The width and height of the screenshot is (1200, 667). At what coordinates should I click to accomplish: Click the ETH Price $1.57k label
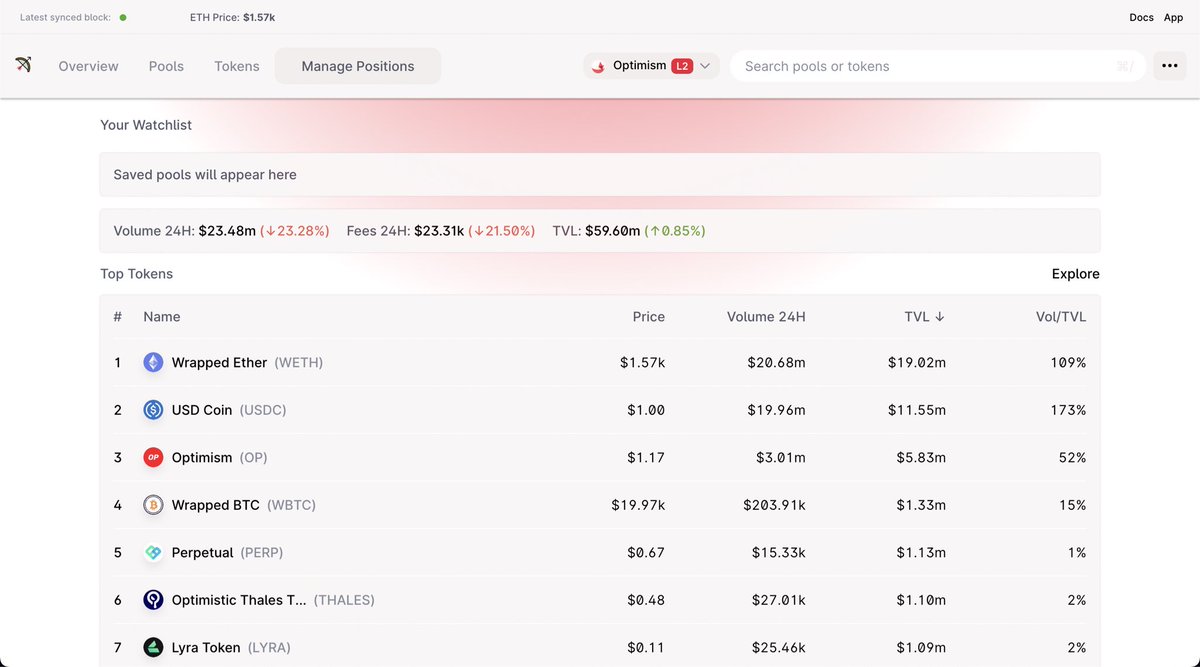(x=232, y=17)
